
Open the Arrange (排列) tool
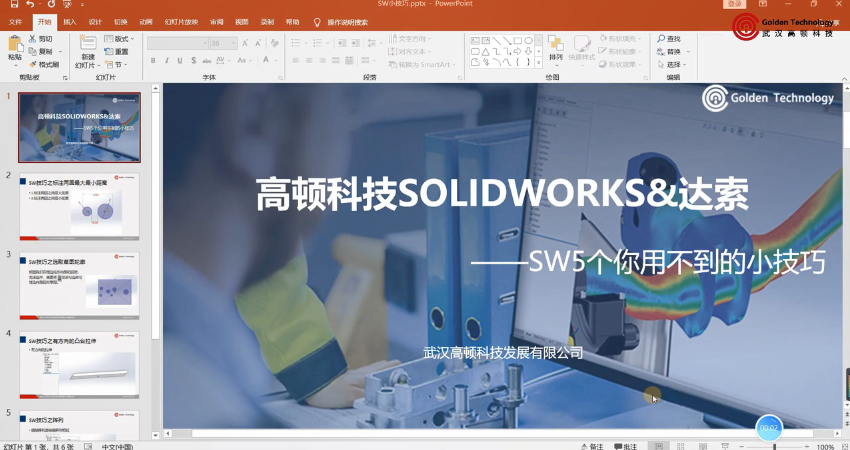click(x=556, y=48)
